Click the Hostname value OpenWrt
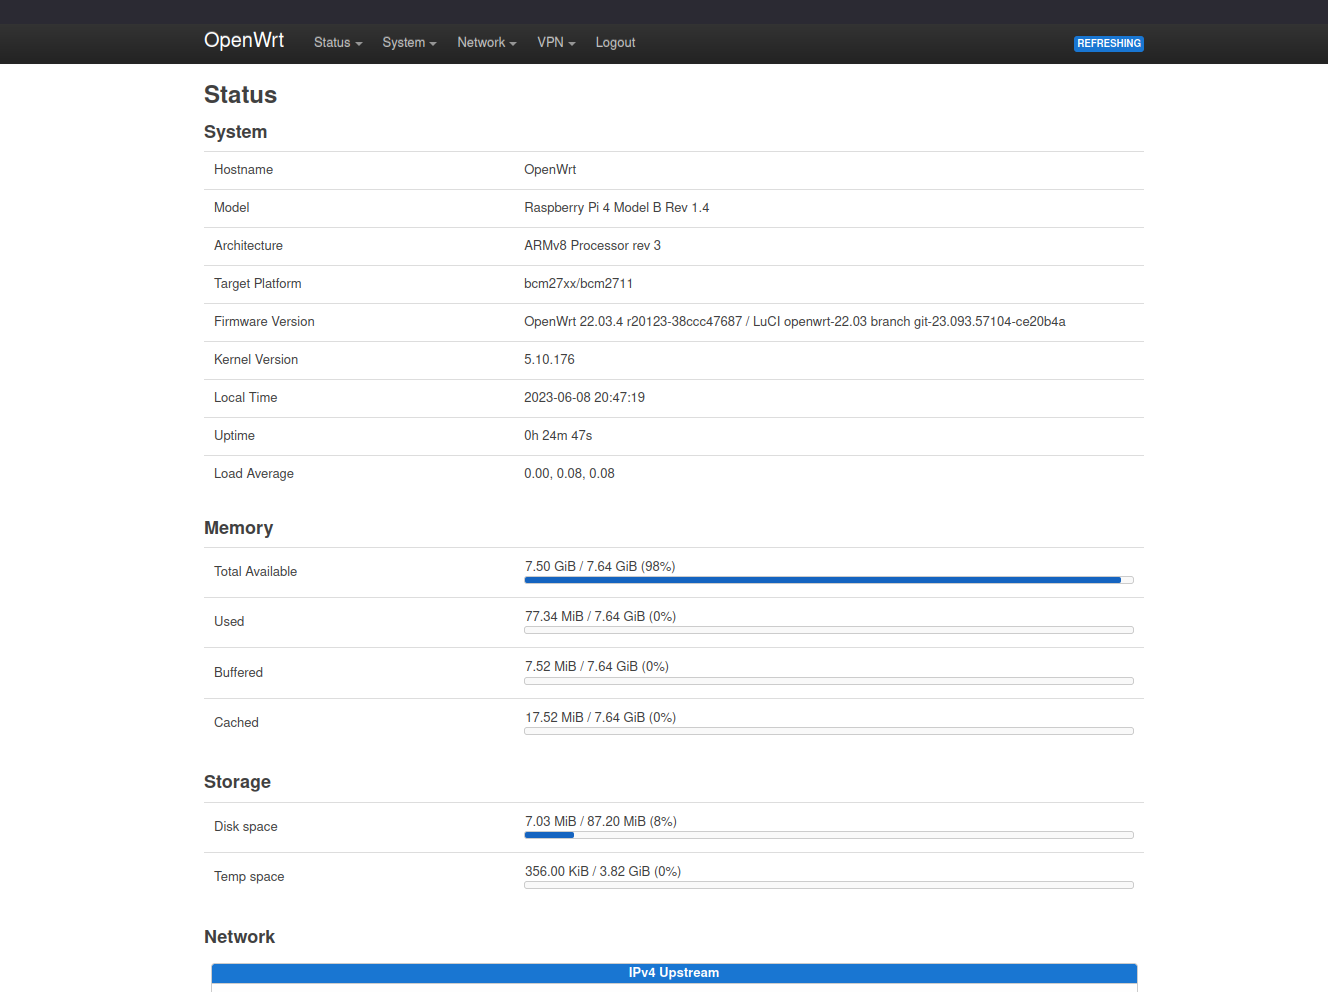 click(x=550, y=169)
